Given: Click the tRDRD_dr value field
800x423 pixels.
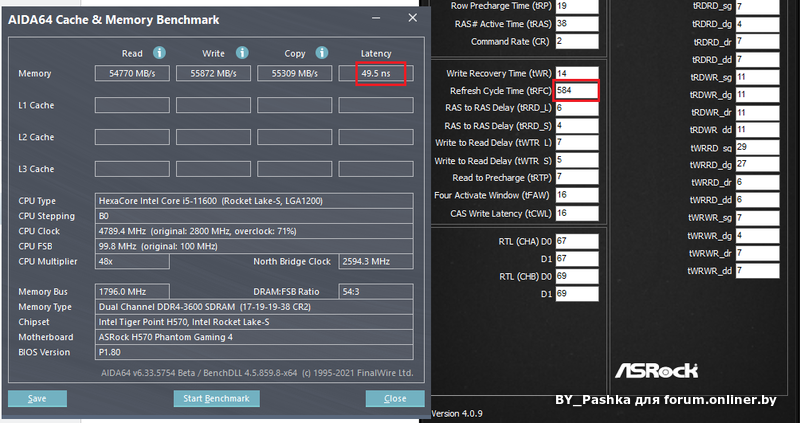Looking at the screenshot, I should tap(757, 42).
